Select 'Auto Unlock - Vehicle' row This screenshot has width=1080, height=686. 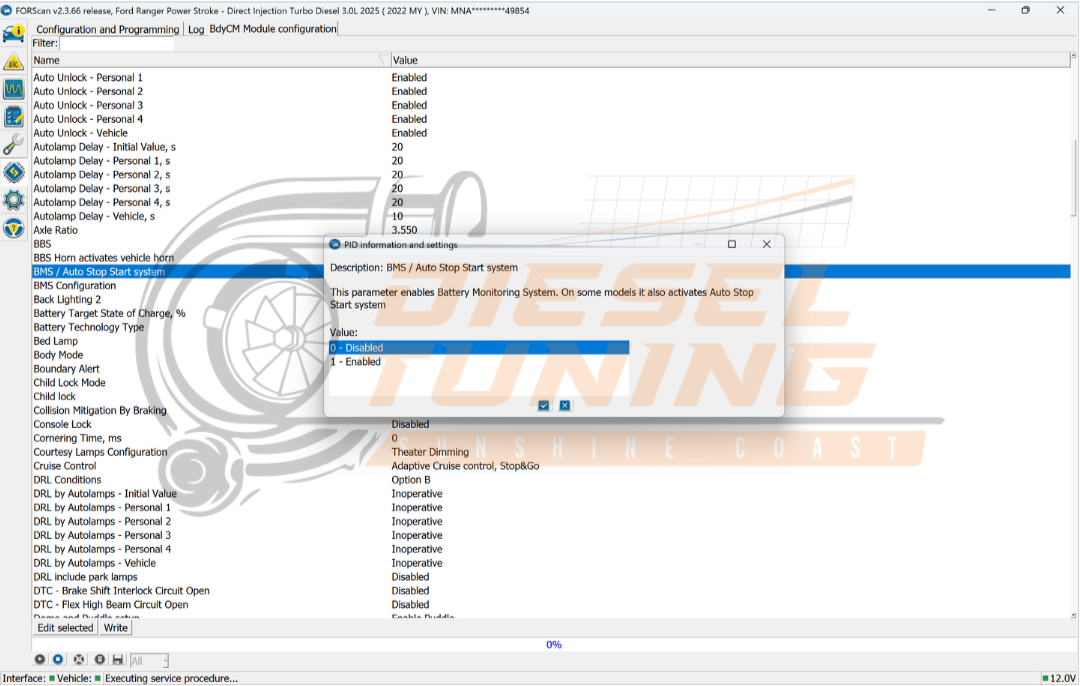551,133
